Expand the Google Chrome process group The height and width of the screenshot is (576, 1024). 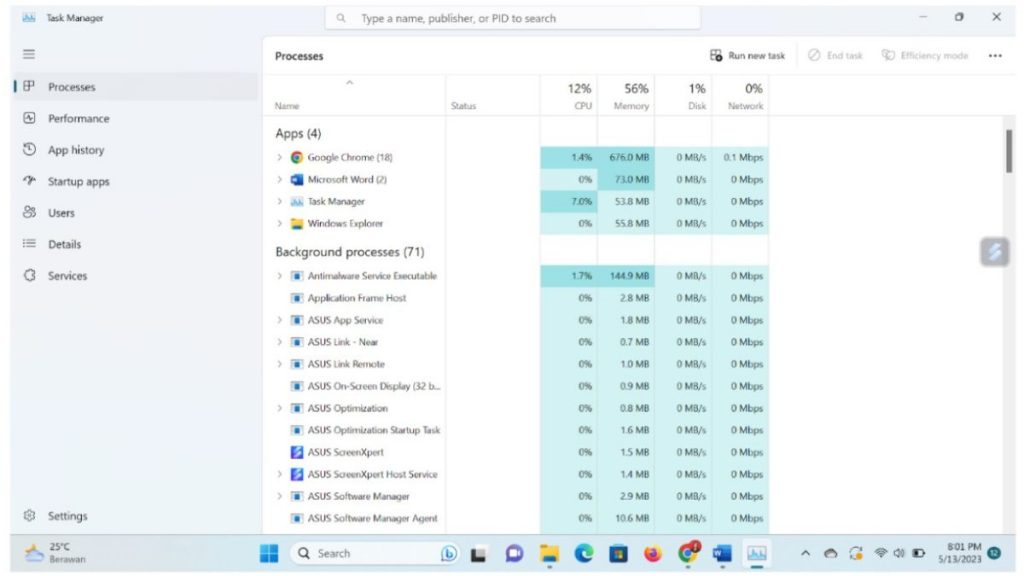(280, 157)
